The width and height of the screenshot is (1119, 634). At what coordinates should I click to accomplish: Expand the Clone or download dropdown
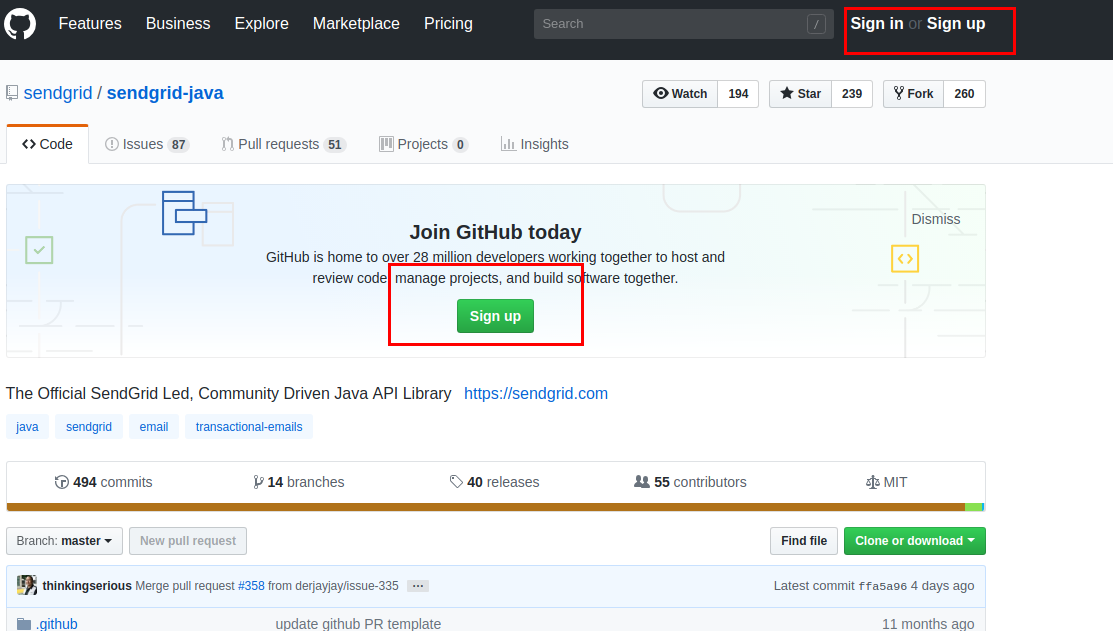tap(914, 541)
